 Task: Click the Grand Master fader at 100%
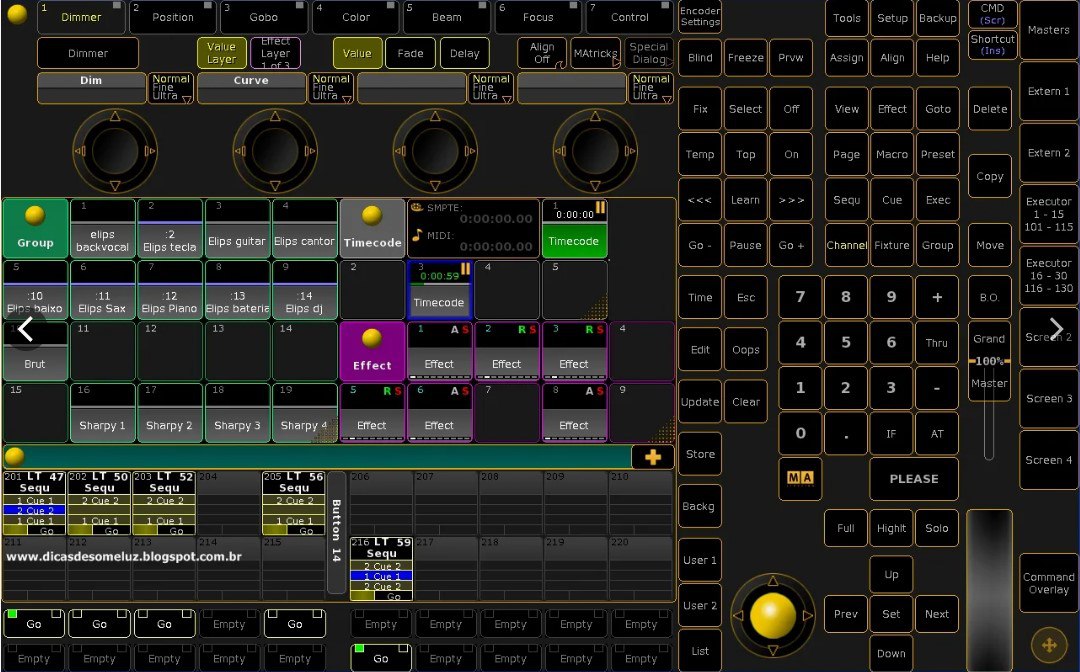989,361
